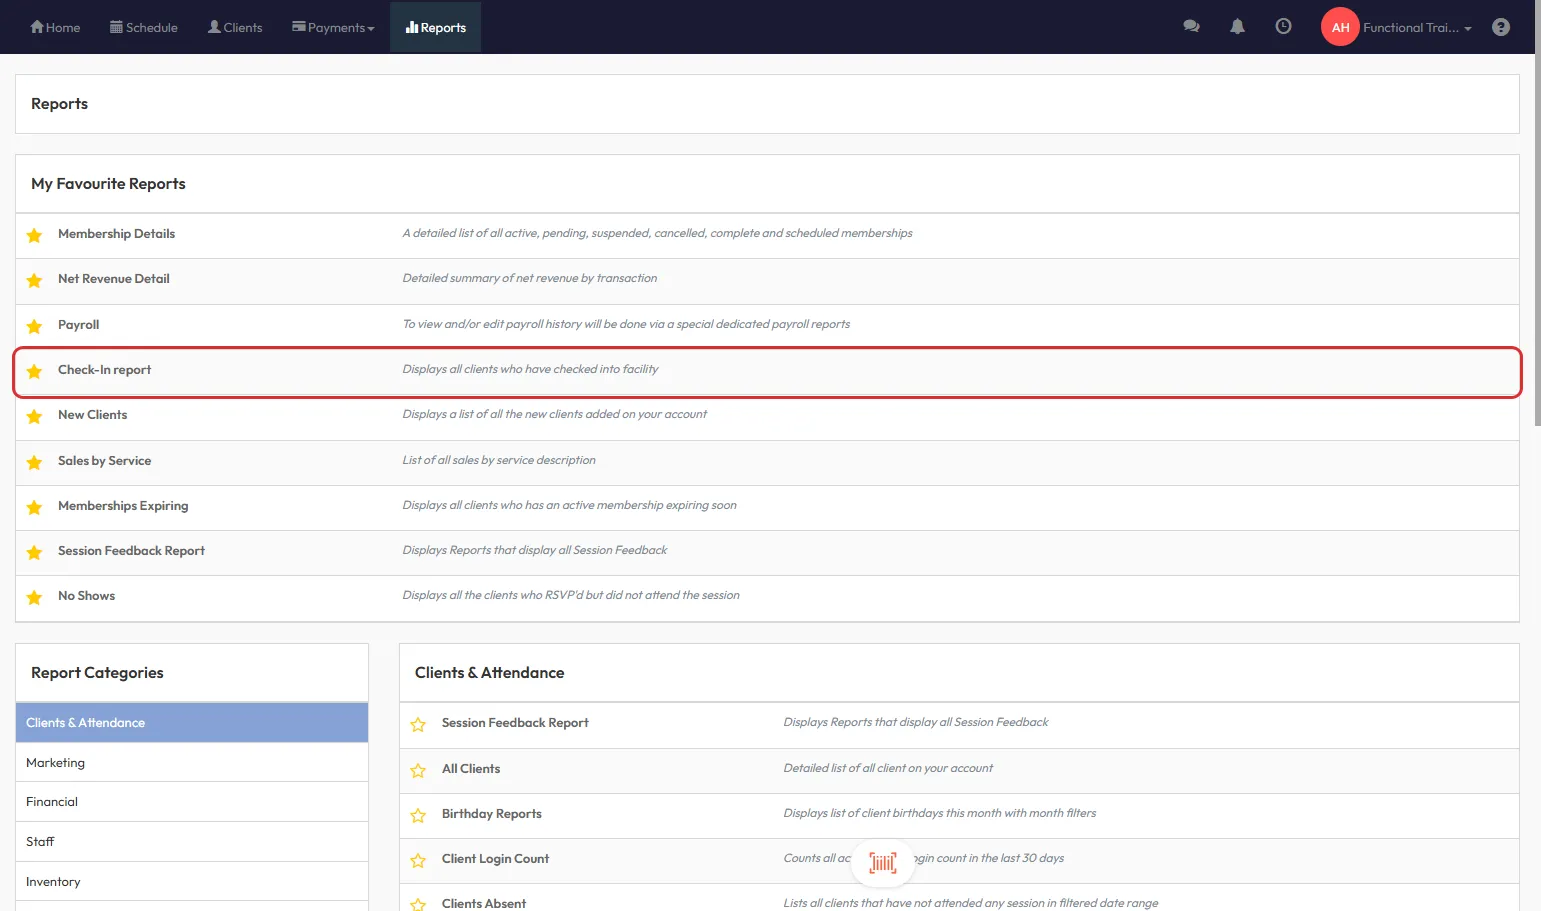Star the All Clients report

[x=418, y=770]
